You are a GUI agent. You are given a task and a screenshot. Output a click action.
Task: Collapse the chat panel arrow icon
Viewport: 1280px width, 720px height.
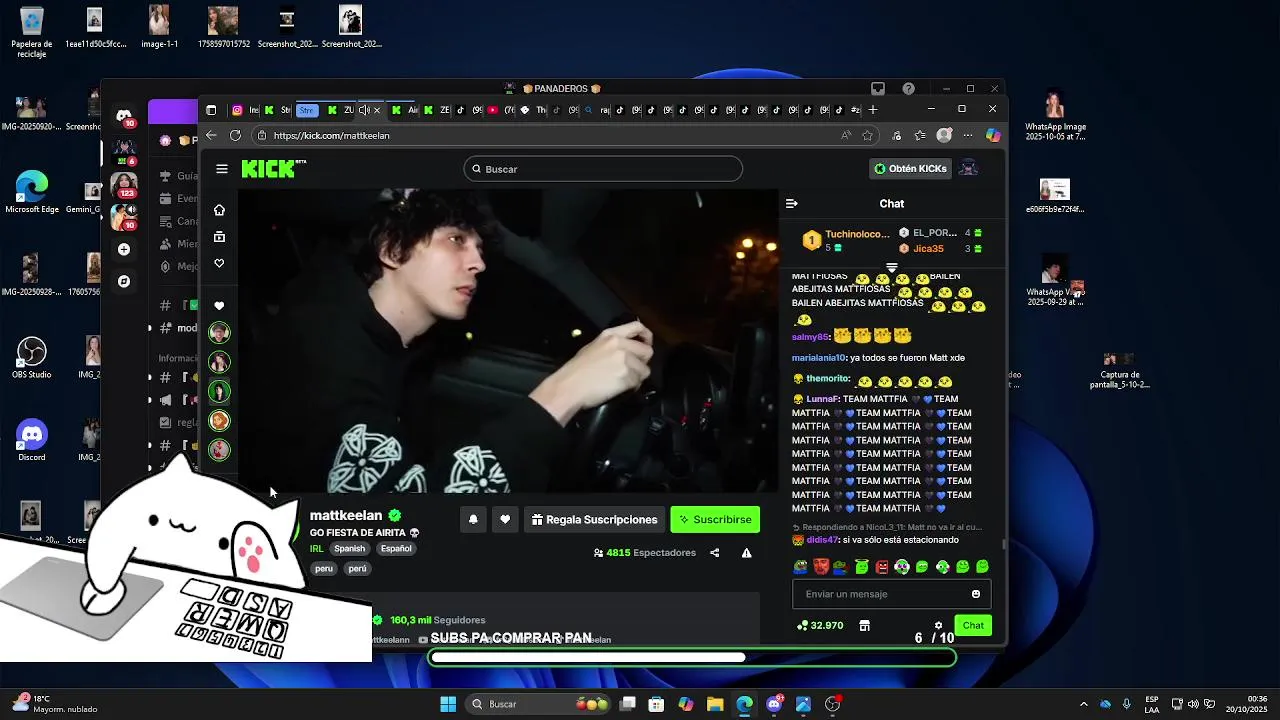tap(792, 203)
